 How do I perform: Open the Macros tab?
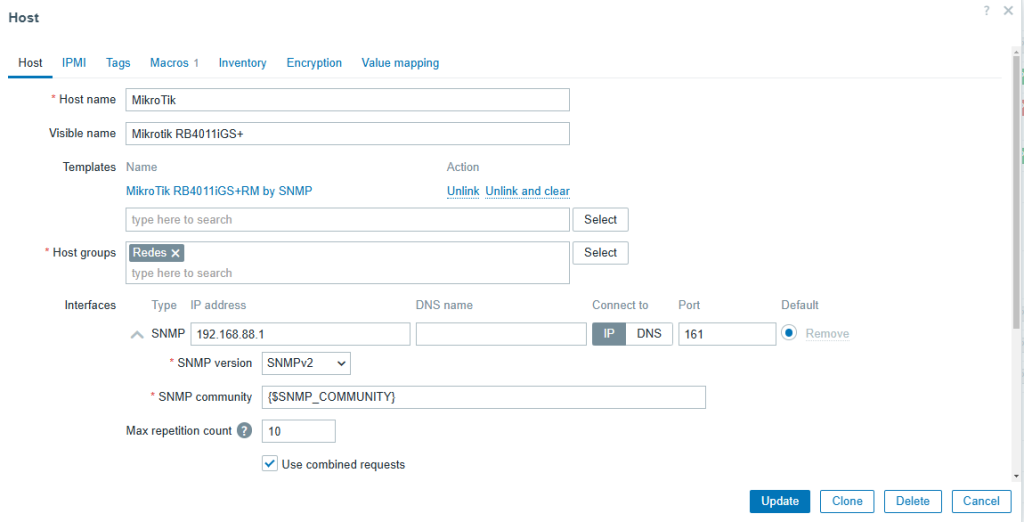(x=174, y=63)
